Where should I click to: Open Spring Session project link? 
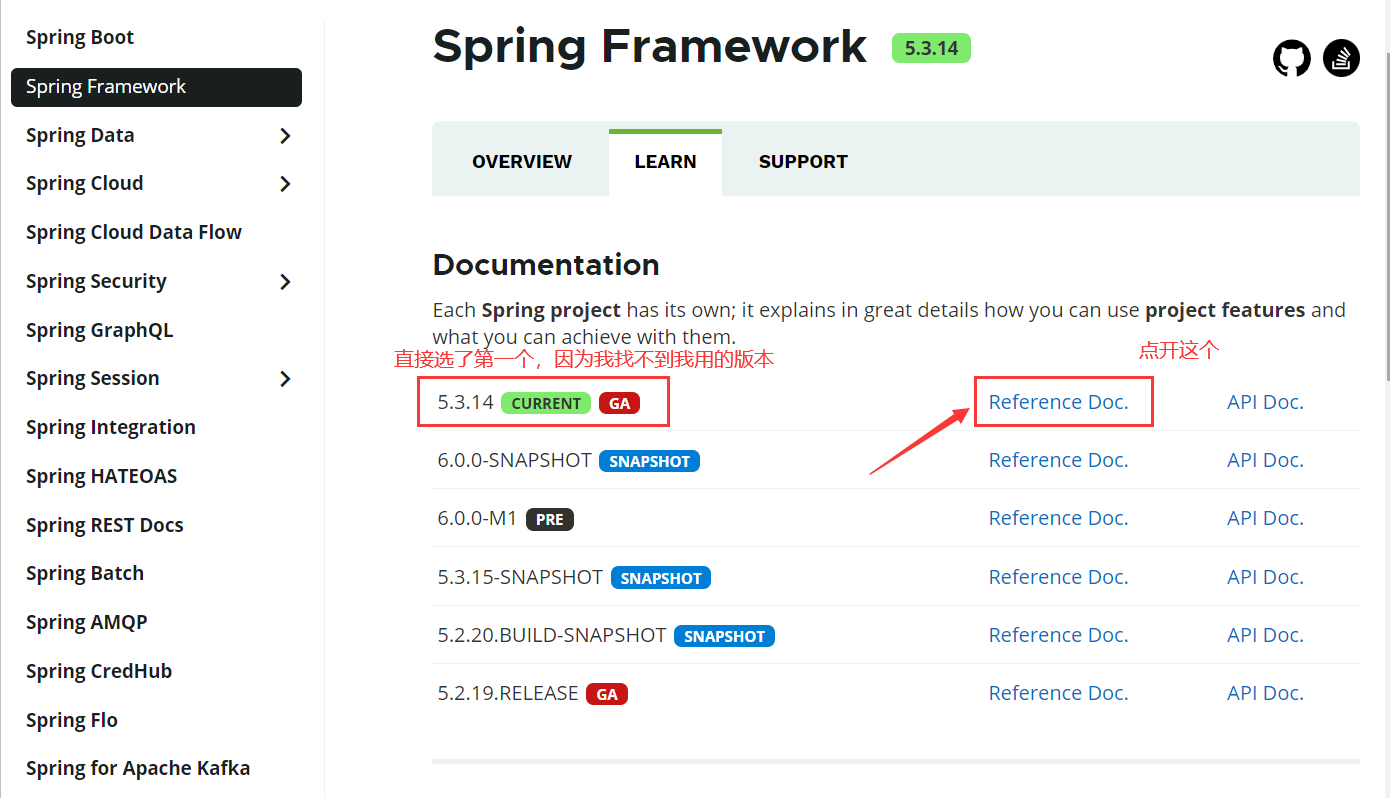(x=93, y=379)
